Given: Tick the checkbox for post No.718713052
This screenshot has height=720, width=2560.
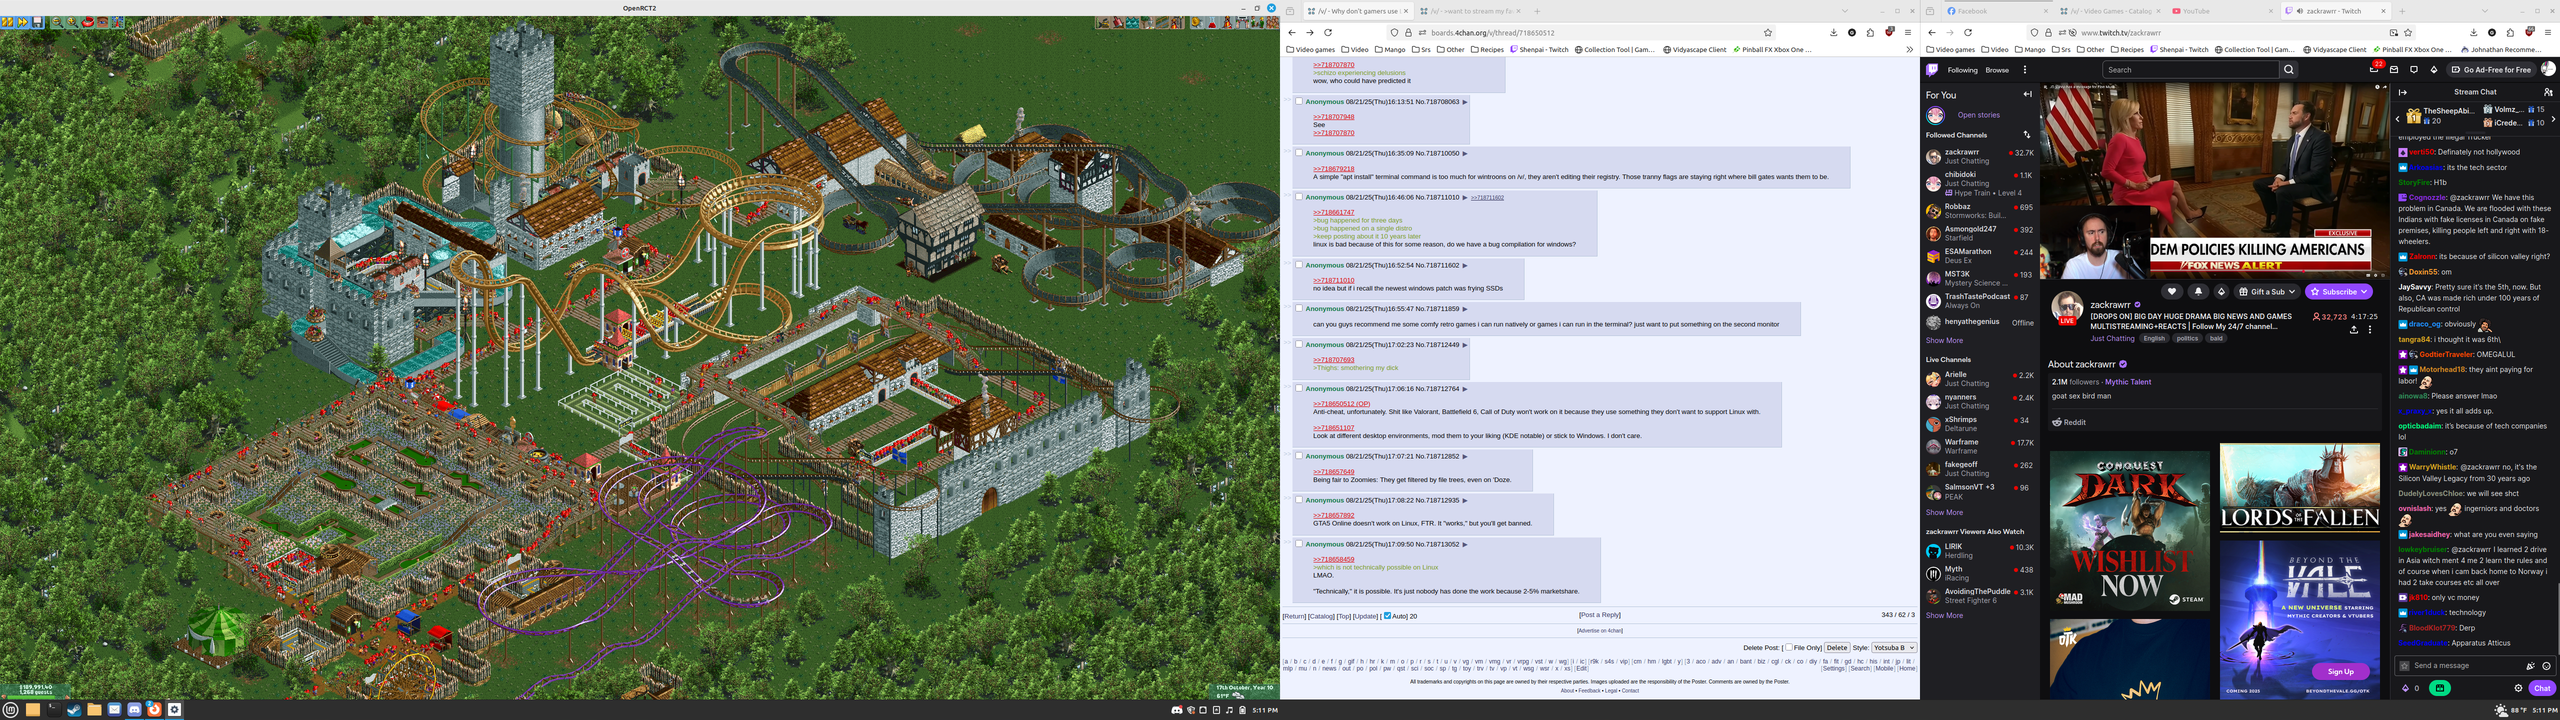Looking at the screenshot, I should 1299,544.
